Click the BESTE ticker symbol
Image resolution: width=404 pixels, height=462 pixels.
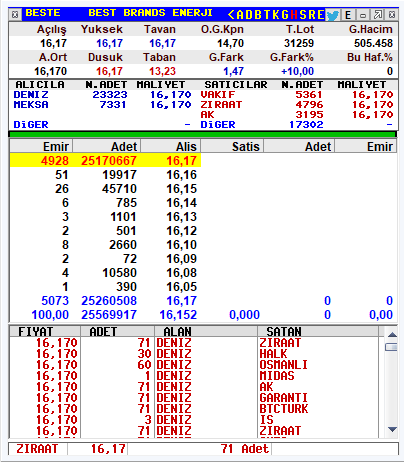point(43,13)
